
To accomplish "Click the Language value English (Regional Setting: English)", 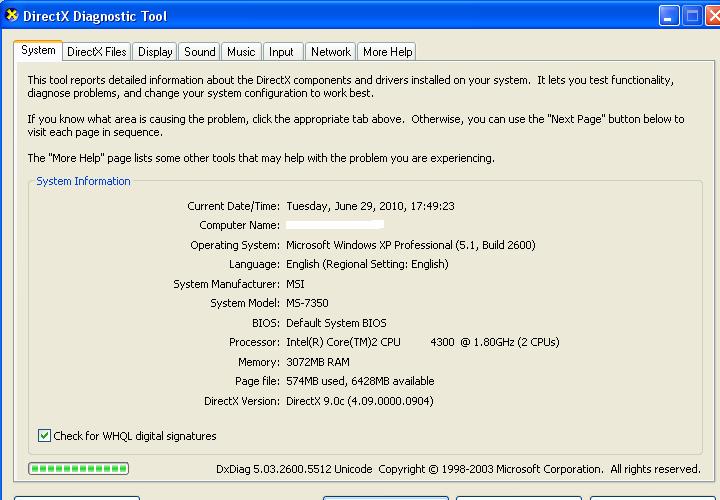I will click(x=367, y=264).
